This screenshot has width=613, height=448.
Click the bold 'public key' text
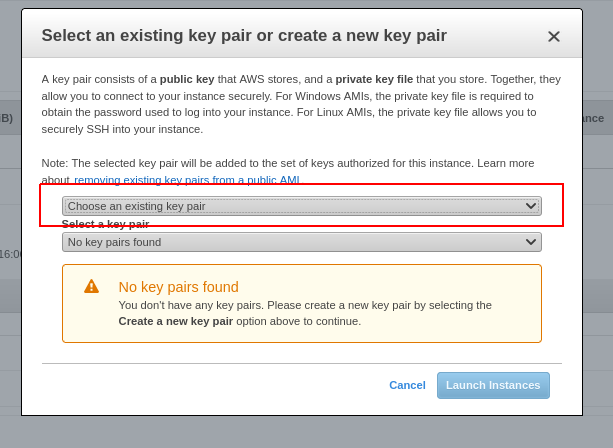tap(187, 79)
